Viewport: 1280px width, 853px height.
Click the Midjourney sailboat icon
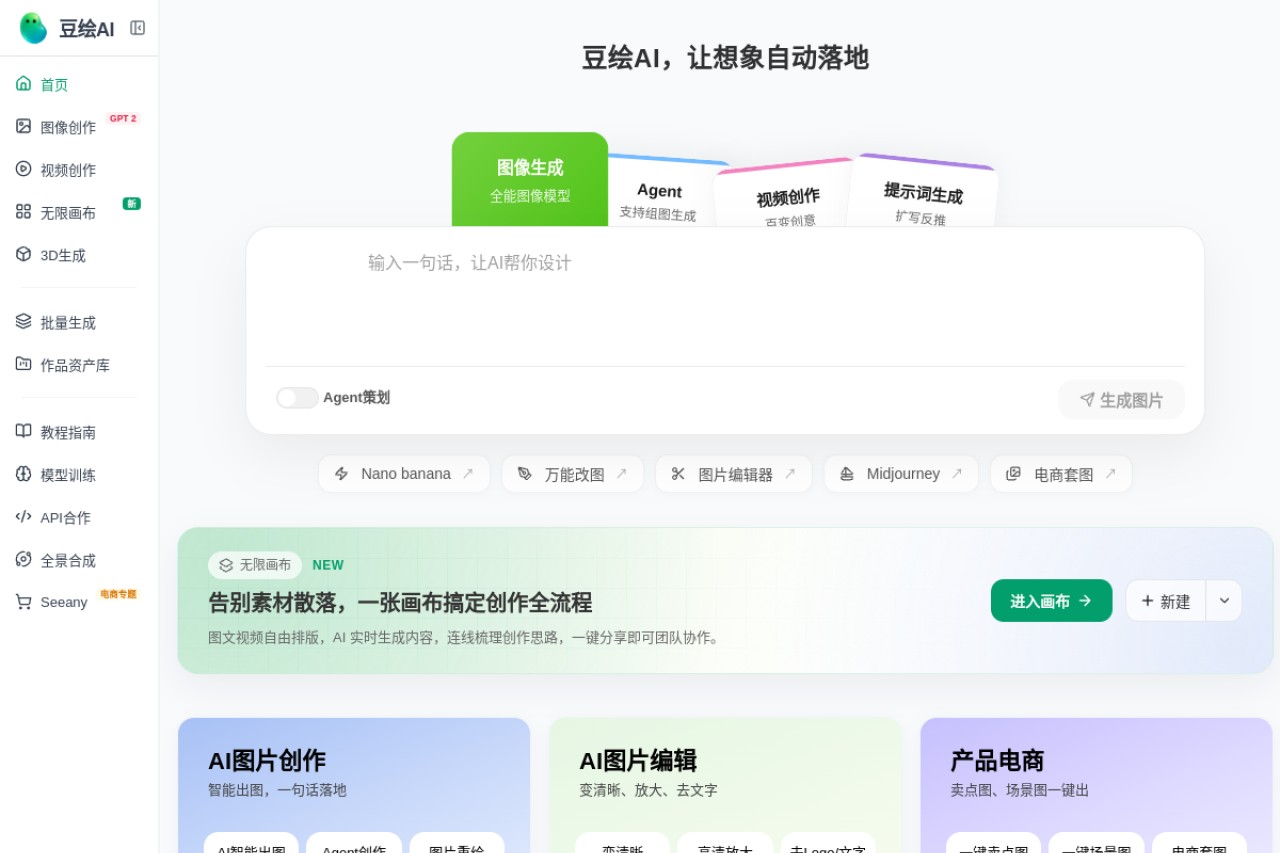[x=847, y=474]
